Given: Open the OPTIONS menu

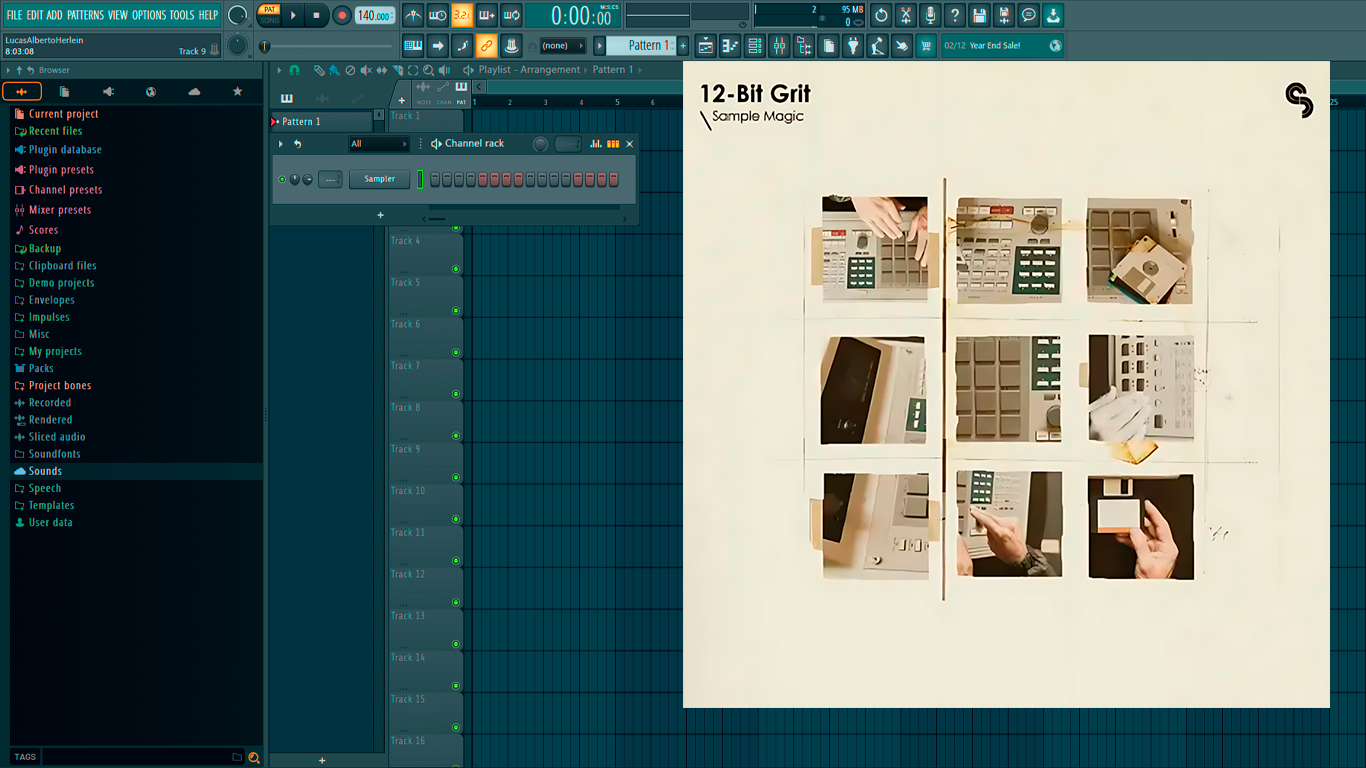Looking at the screenshot, I should (149, 15).
